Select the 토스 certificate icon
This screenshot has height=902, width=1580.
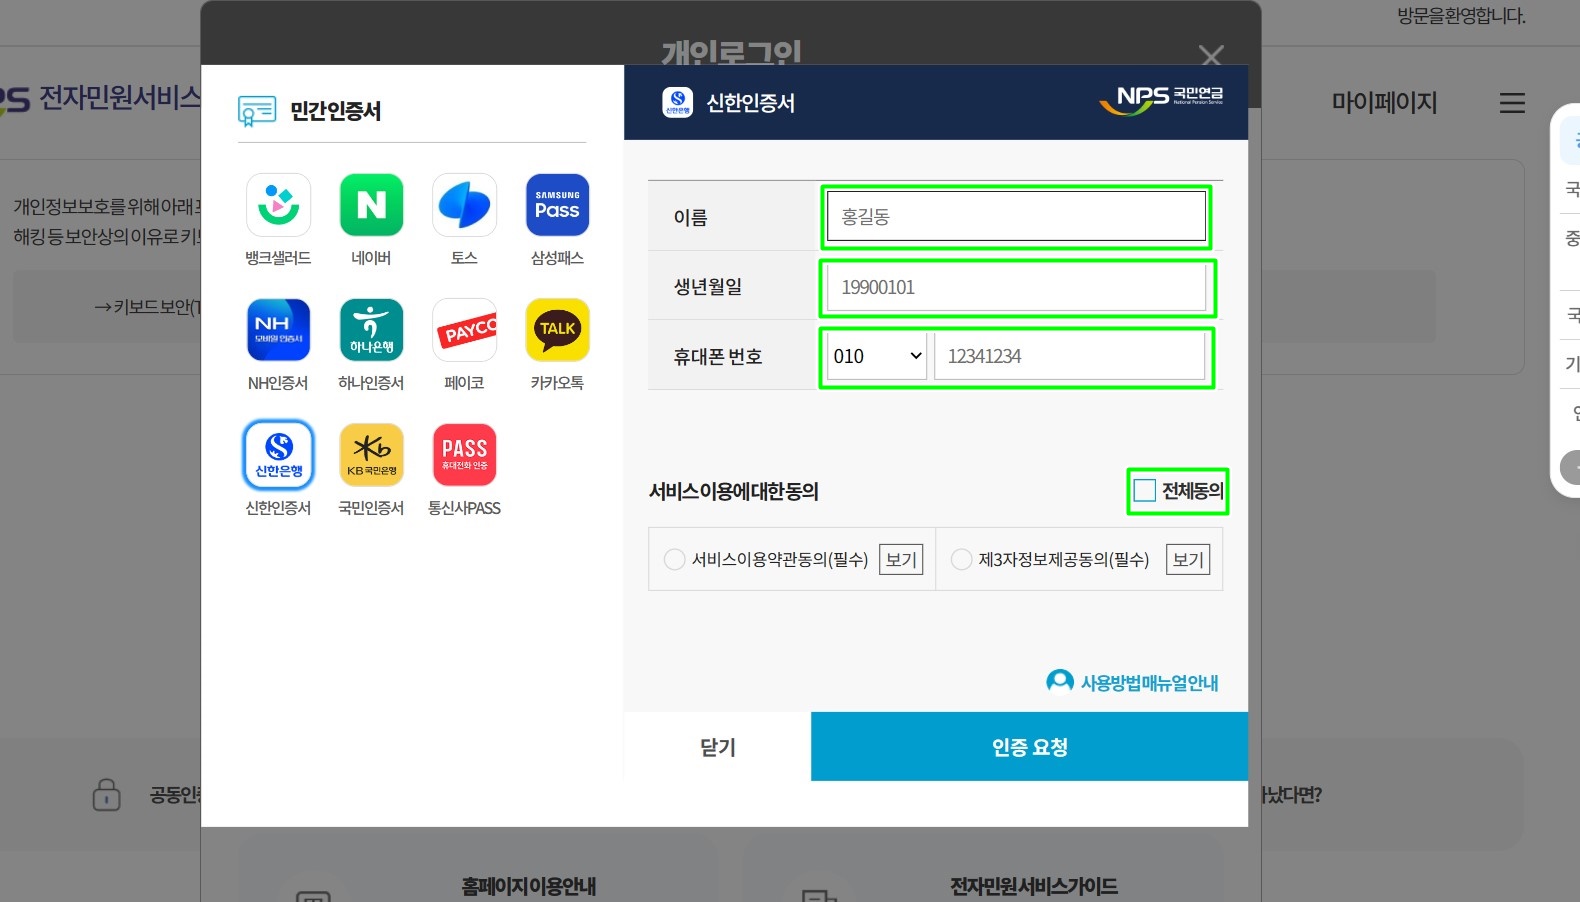coord(464,205)
